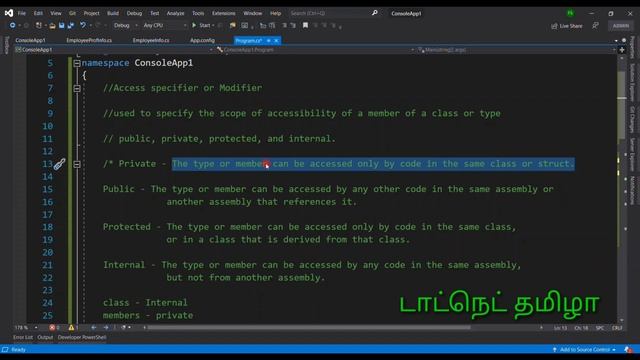Click the yellow warnings count icon
Screen dimensions: 640x360
71,327
